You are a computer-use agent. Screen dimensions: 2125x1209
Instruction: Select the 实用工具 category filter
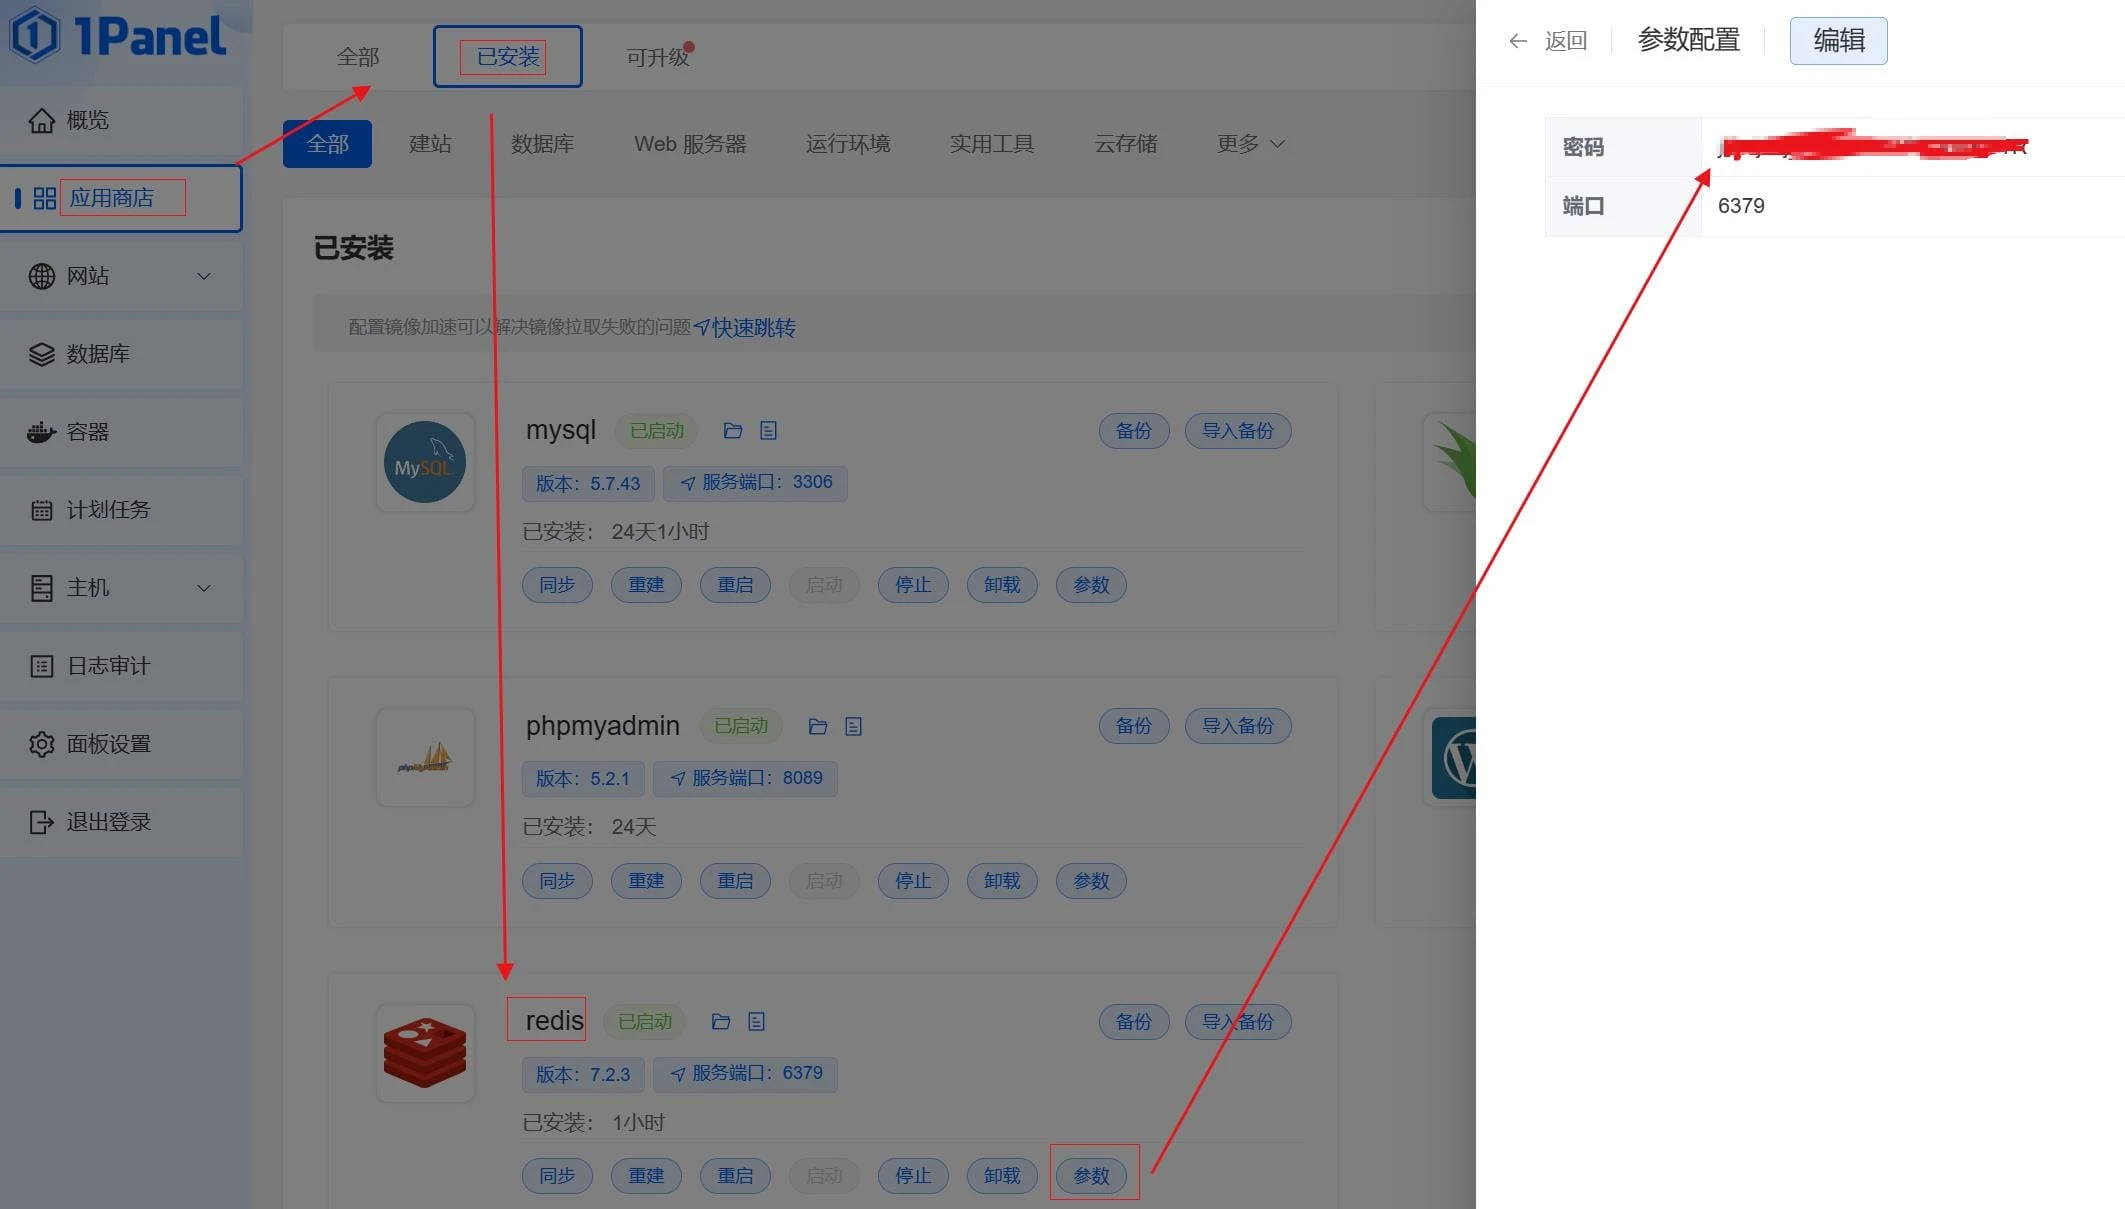[991, 144]
